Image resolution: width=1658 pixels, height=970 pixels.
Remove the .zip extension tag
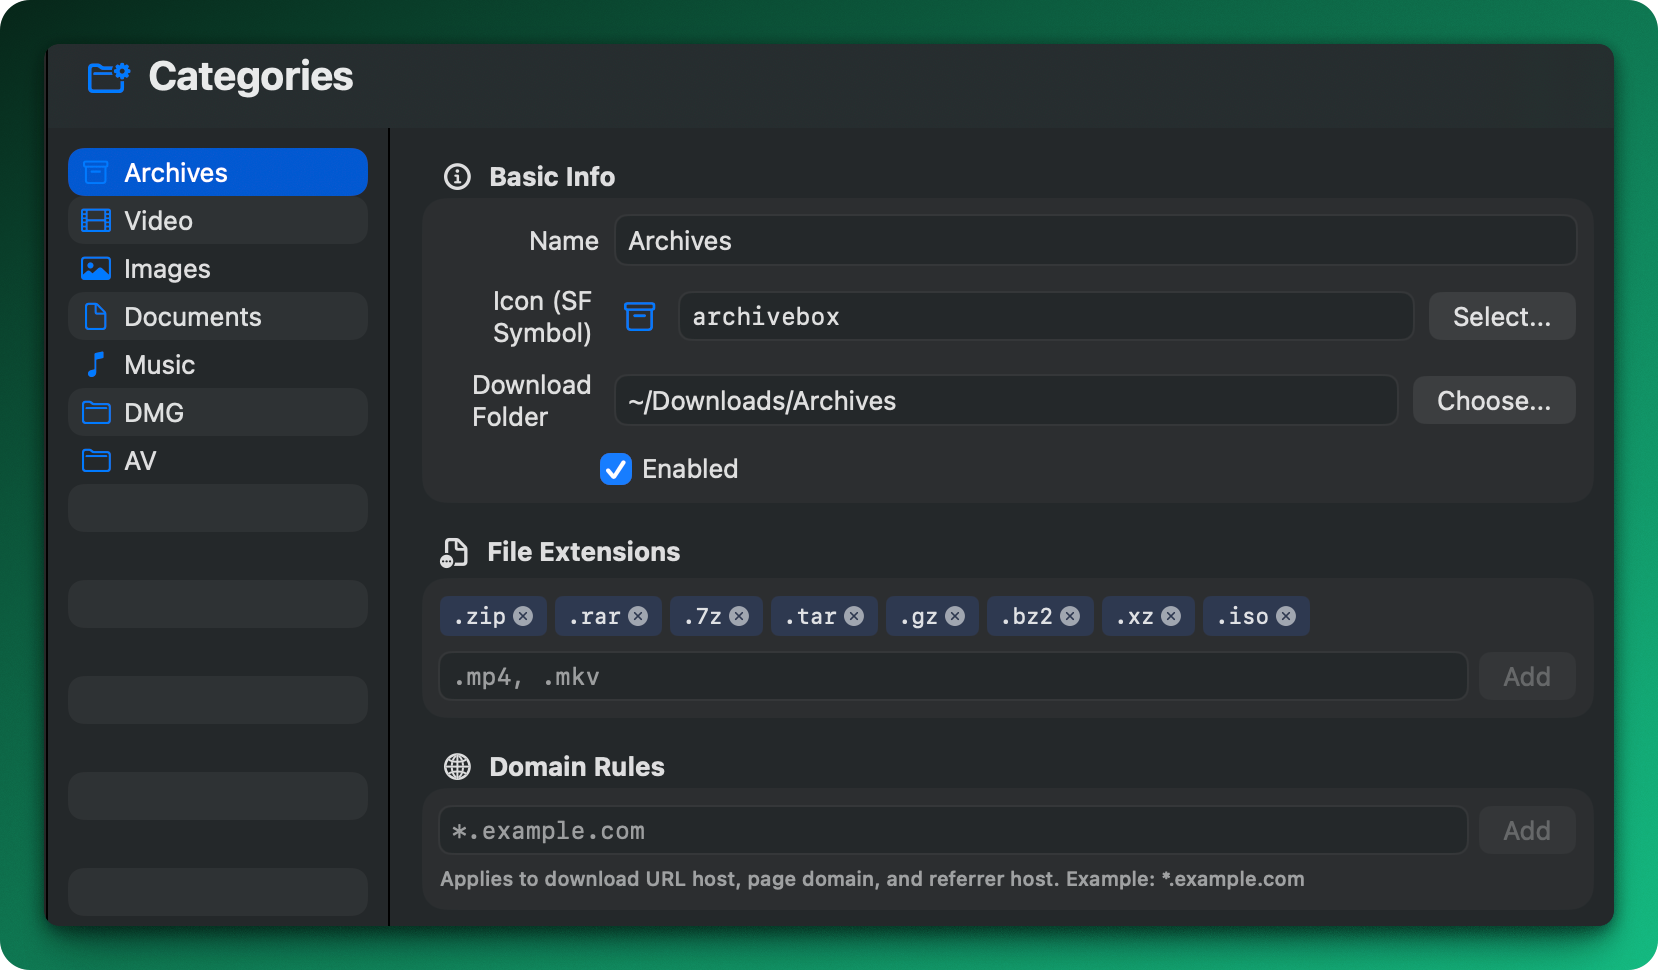click(x=523, y=616)
